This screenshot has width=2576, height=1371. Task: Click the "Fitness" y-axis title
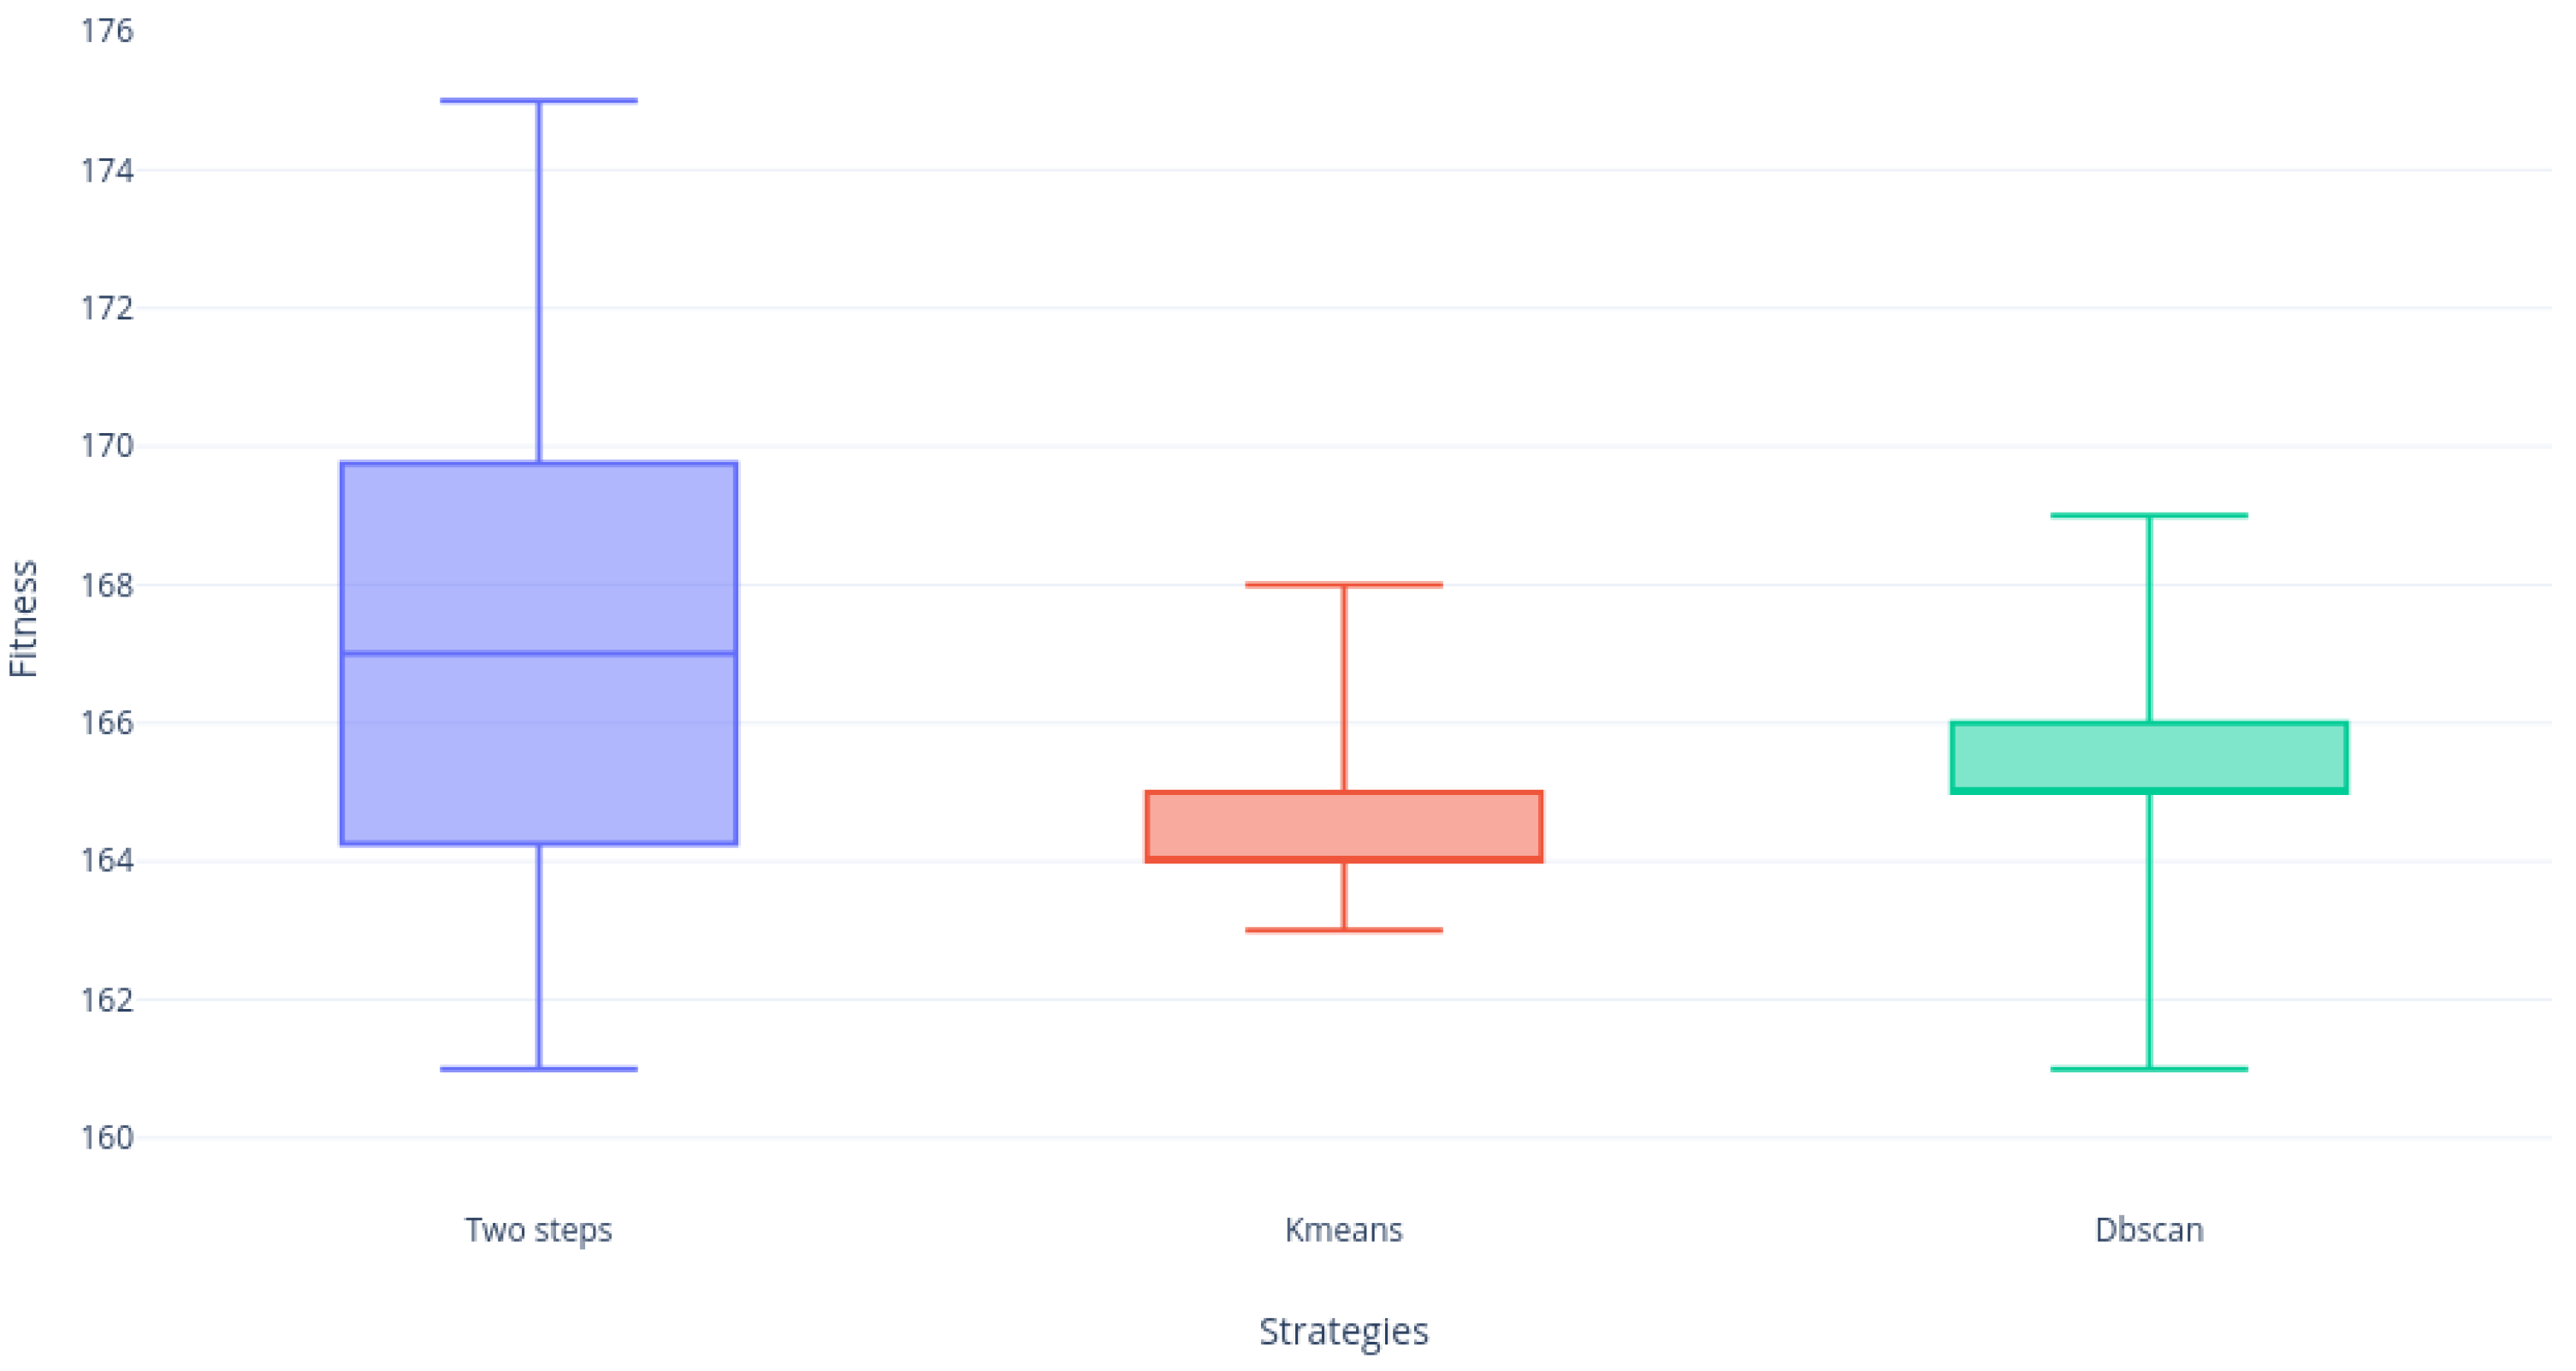coord(23,619)
